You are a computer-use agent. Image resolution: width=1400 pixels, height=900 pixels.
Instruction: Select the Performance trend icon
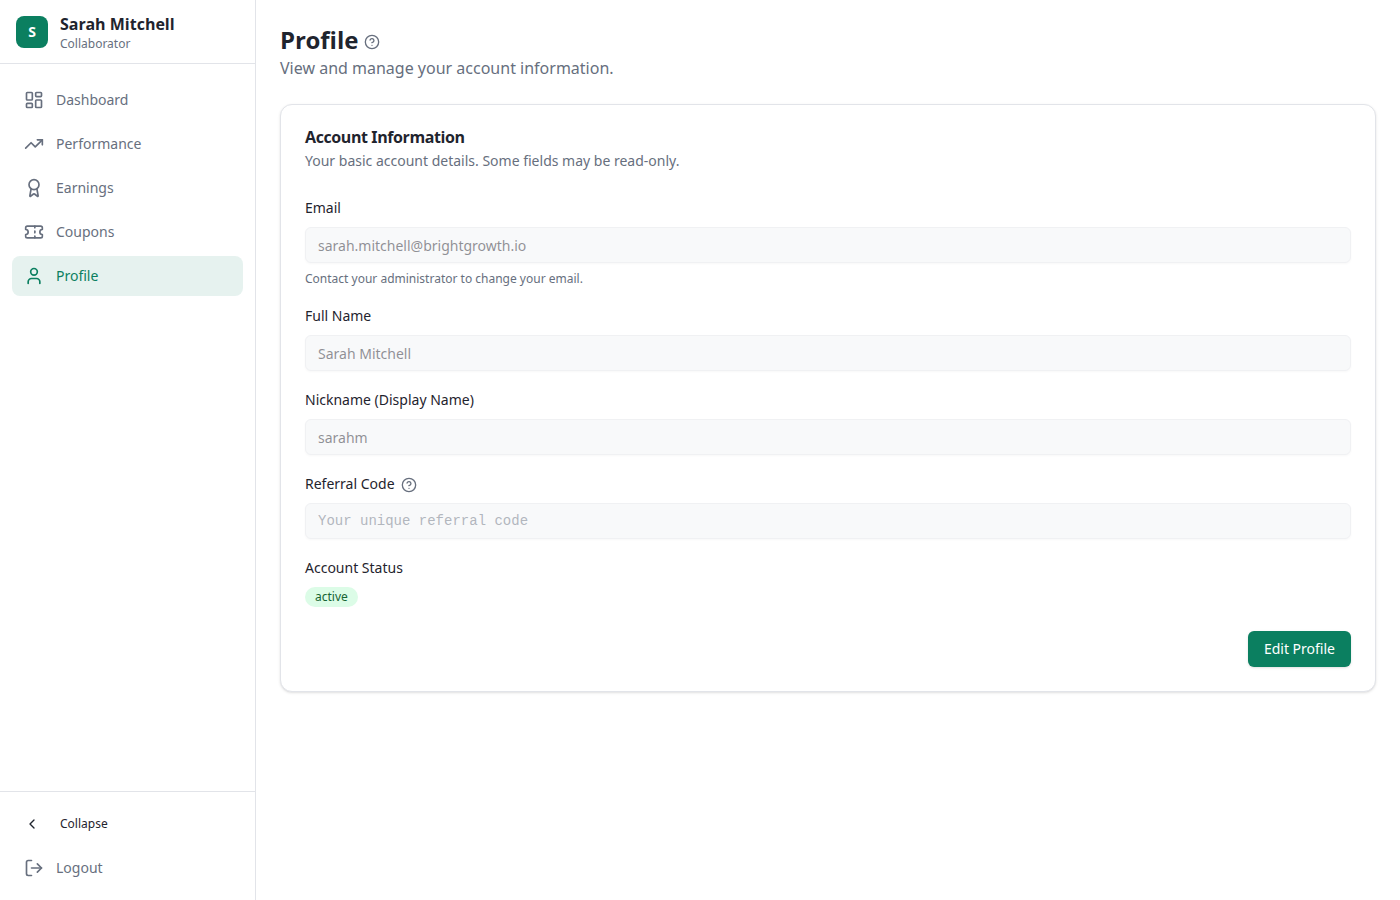coord(33,143)
